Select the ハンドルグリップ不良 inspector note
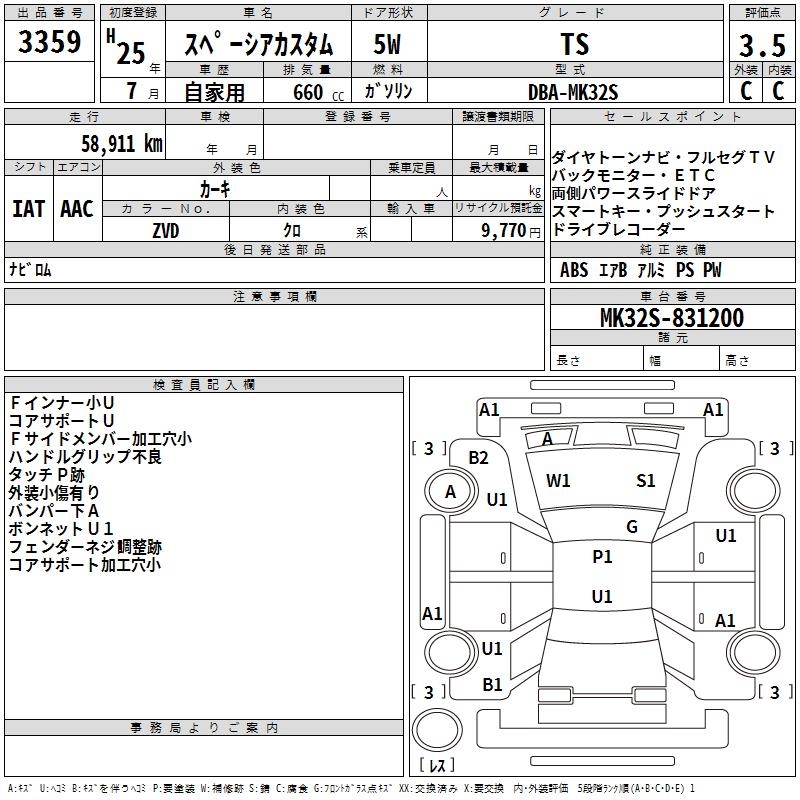 85,456
